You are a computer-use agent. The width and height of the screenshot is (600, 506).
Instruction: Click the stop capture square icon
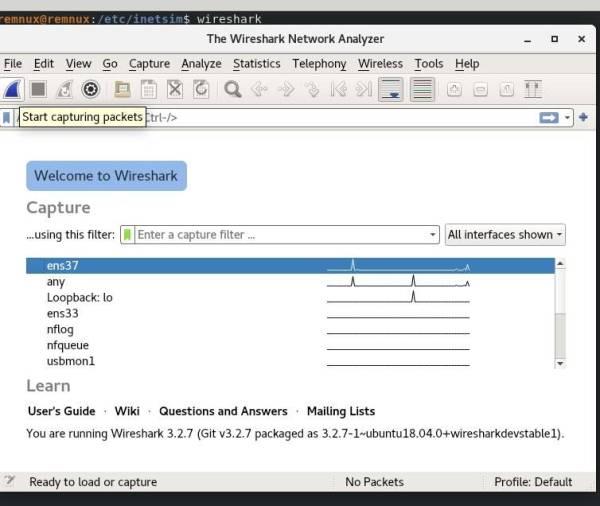click(x=38, y=90)
